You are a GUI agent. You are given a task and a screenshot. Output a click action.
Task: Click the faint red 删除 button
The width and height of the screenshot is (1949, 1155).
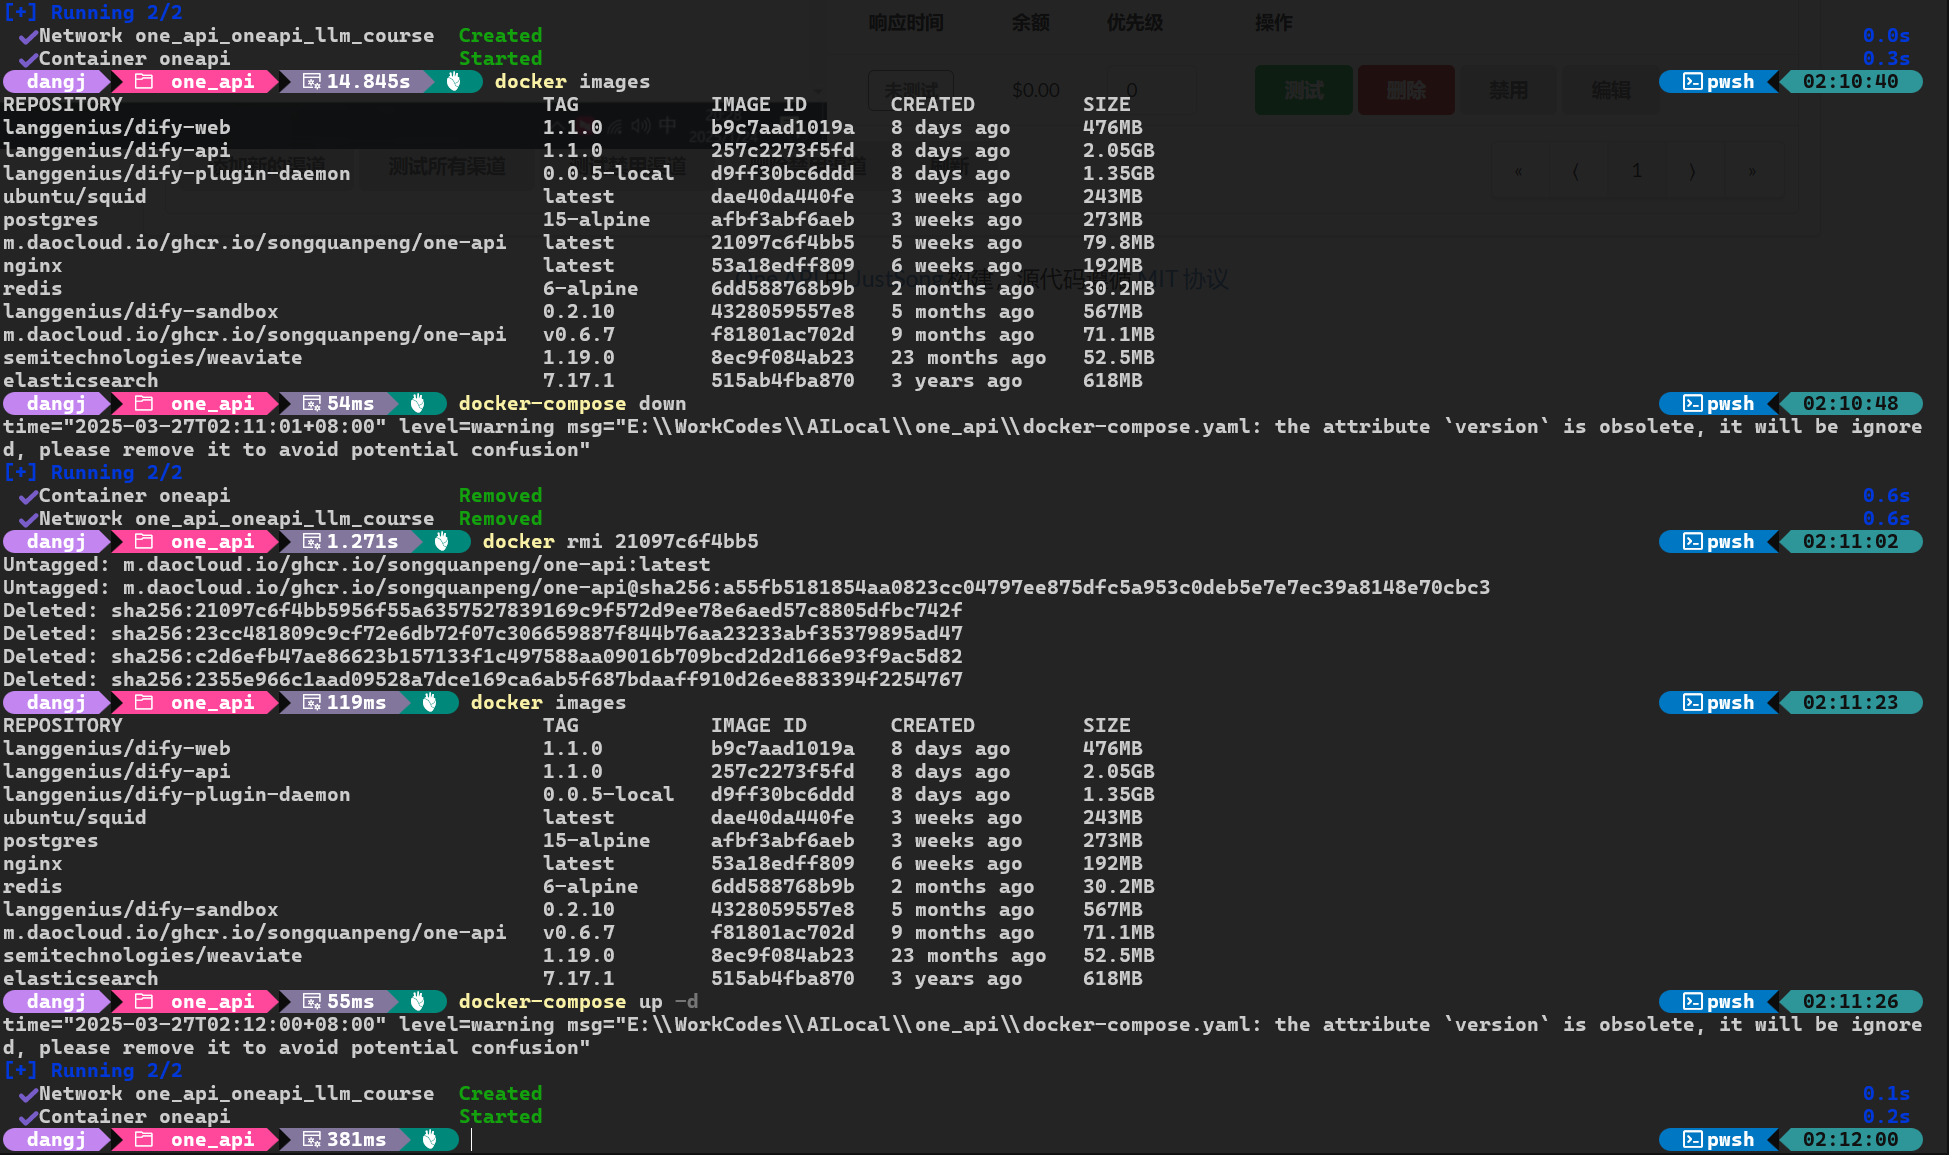(x=1406, y=90)
